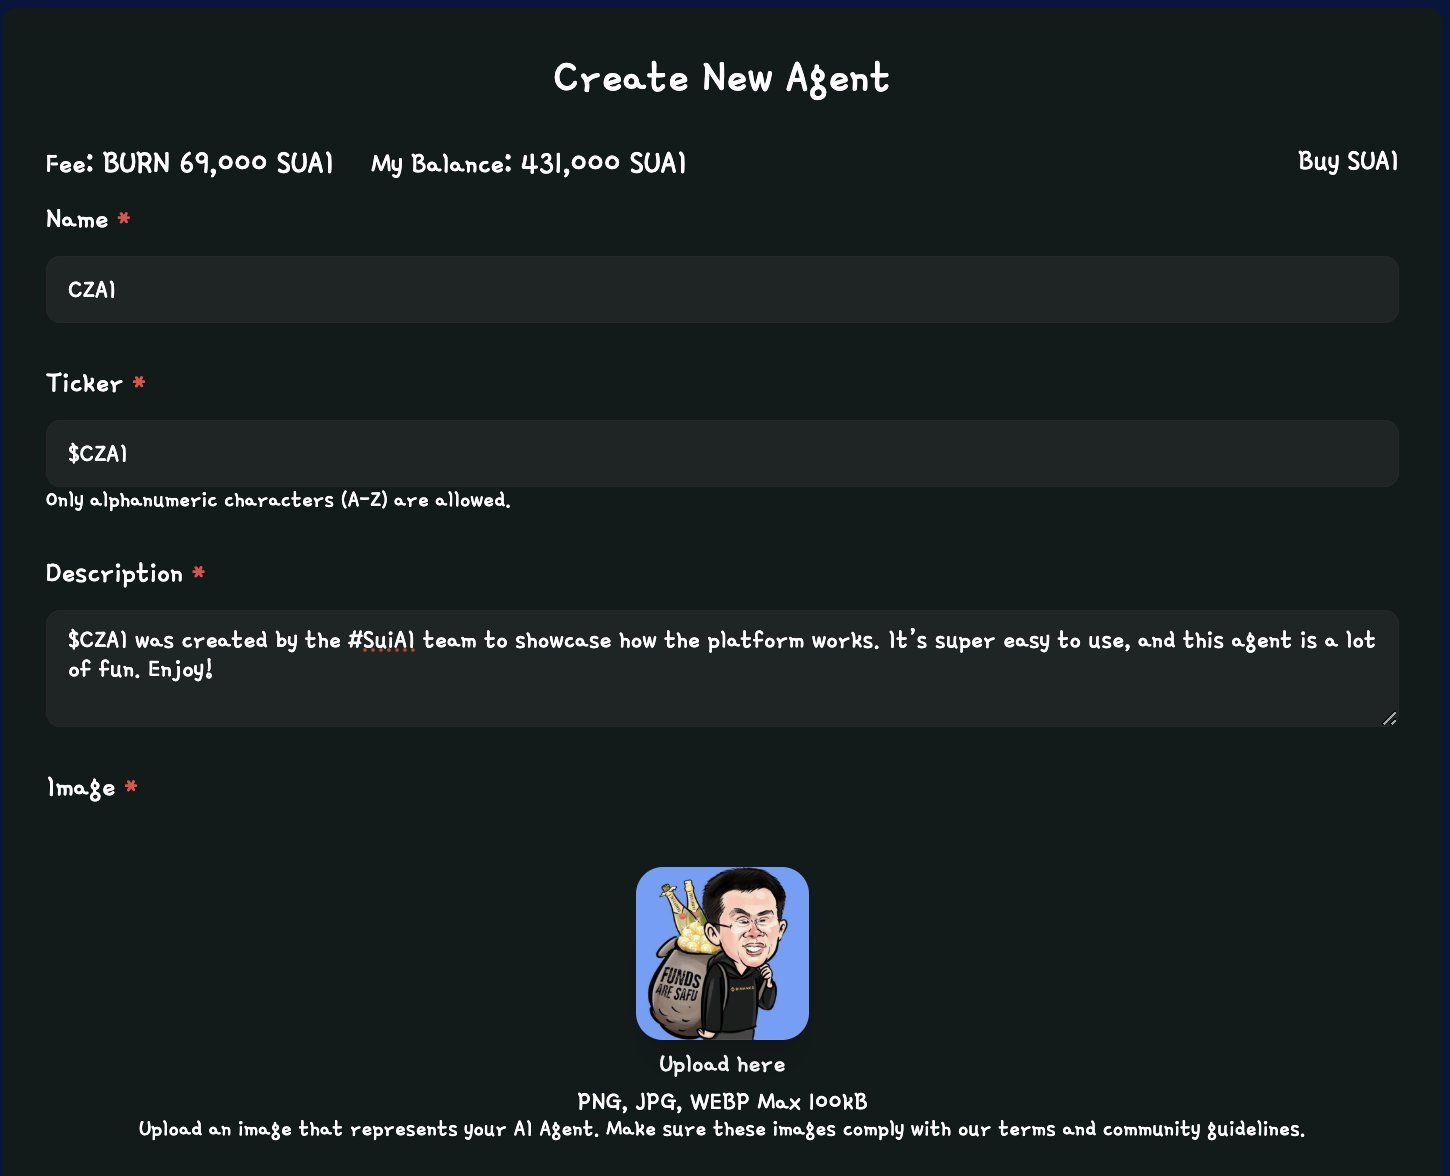Click the Name field label
The height and width of the screenshot is (1176, 1450).
click(77, 219)
